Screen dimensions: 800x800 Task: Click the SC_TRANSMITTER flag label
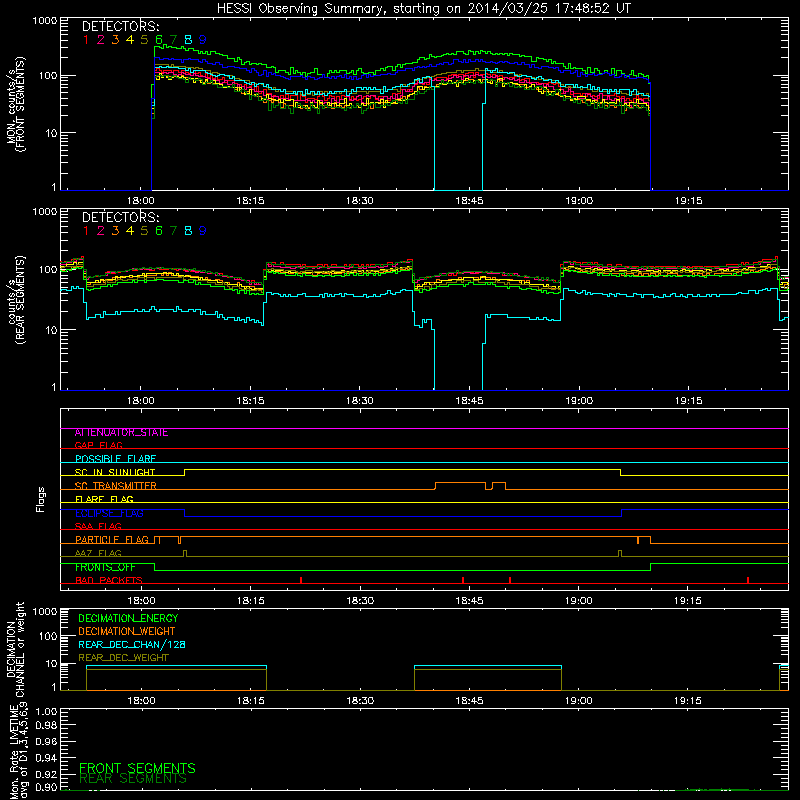(x=115, y=486)
